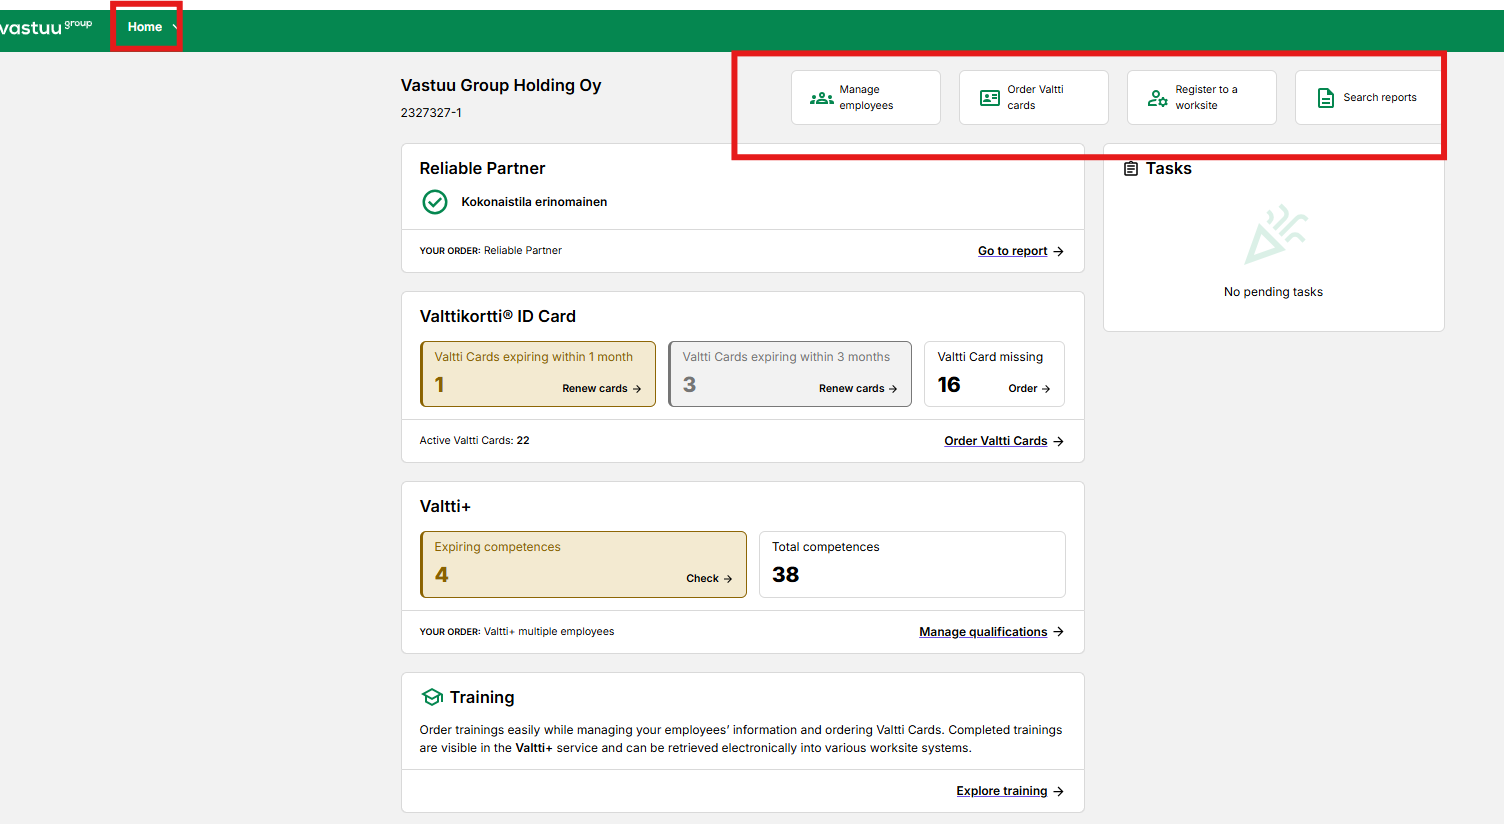Open the Order Valtti Cards link
The image size is (1504, 824).
click(996, 441)
